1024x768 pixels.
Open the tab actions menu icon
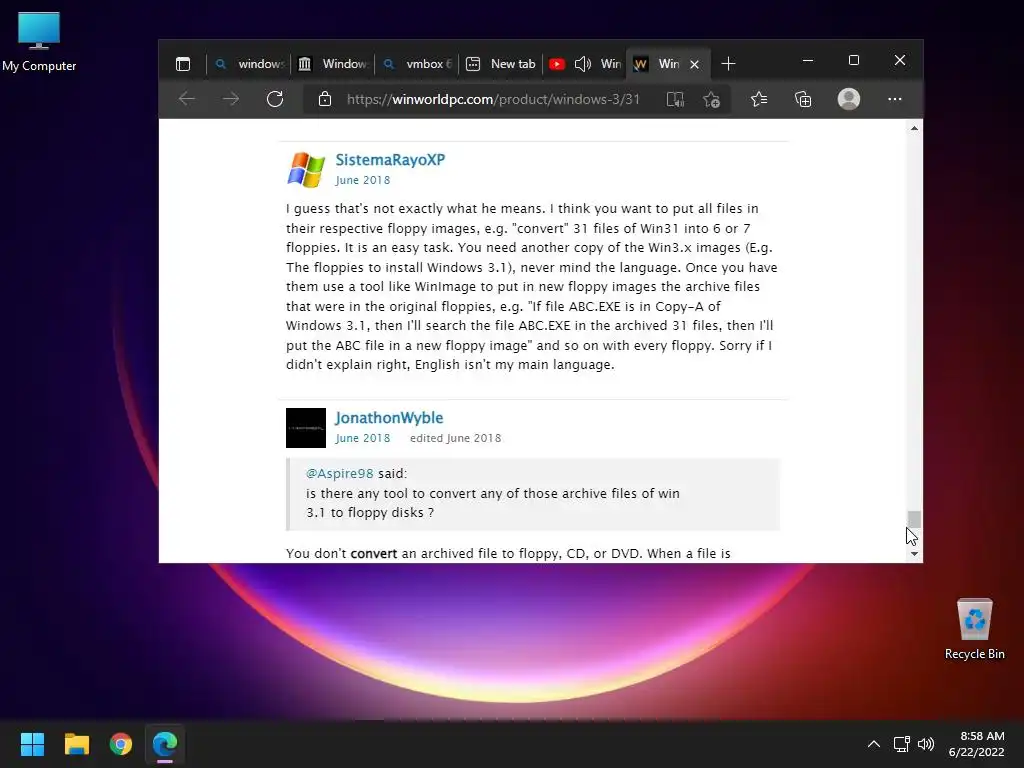183,64
